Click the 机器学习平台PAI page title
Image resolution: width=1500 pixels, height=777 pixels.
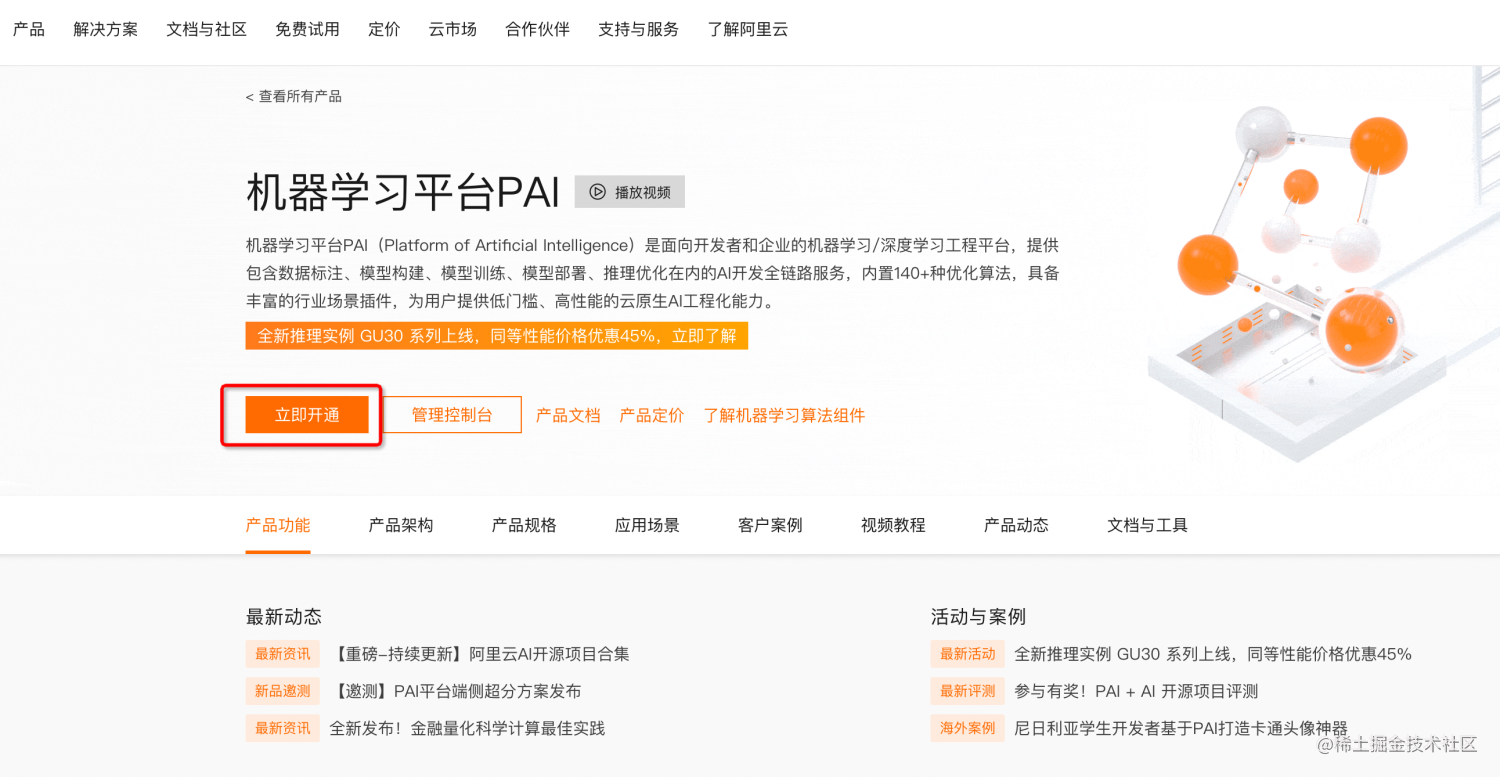tap(403, 192)
